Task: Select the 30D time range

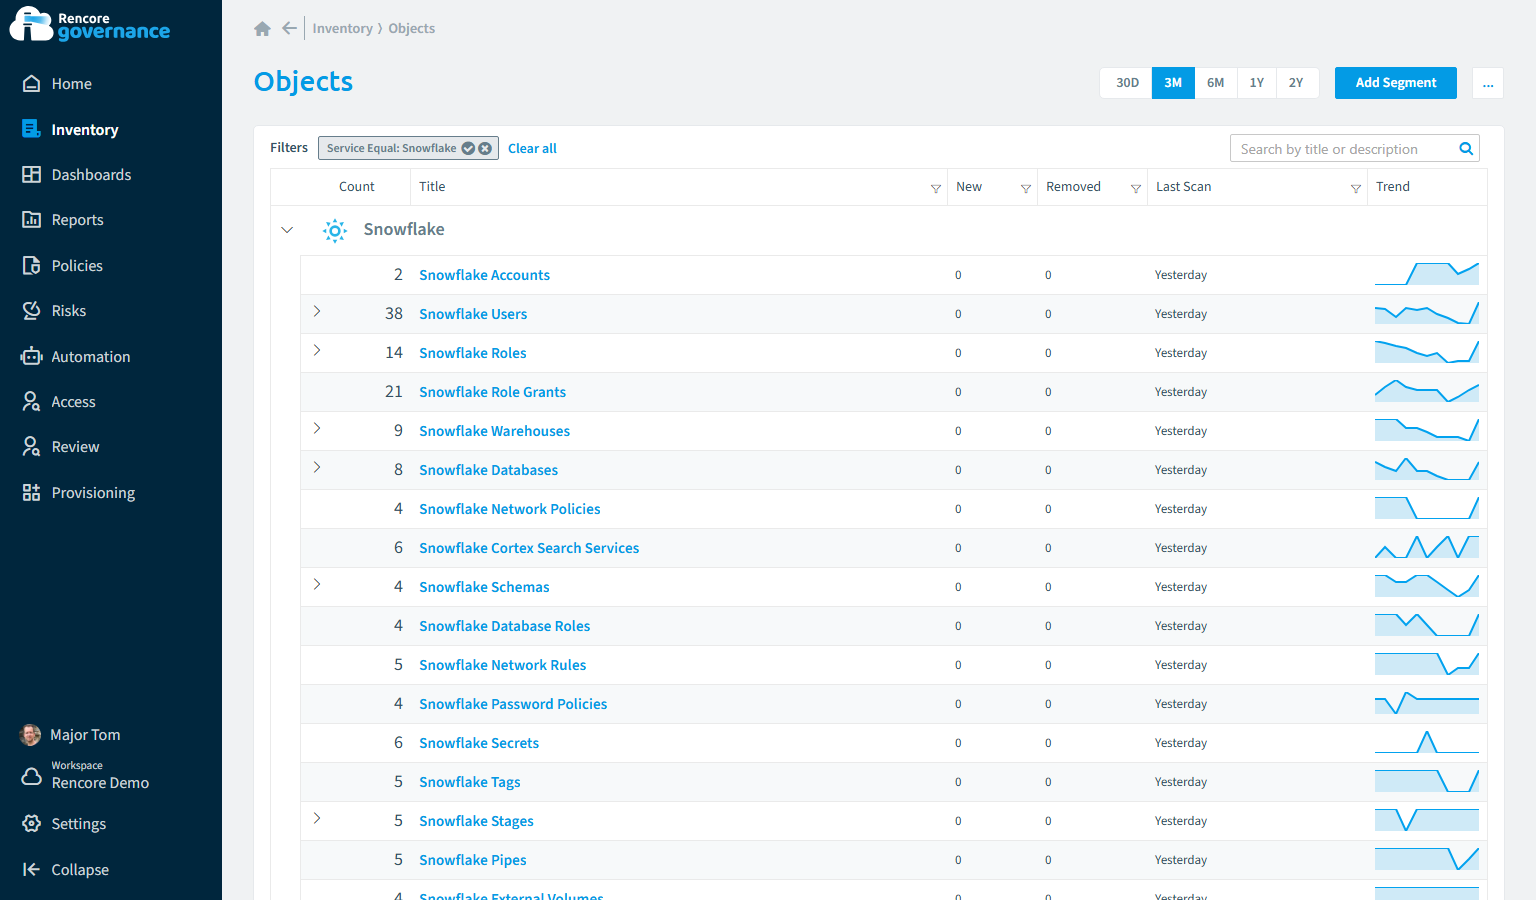Action: 1127,83
